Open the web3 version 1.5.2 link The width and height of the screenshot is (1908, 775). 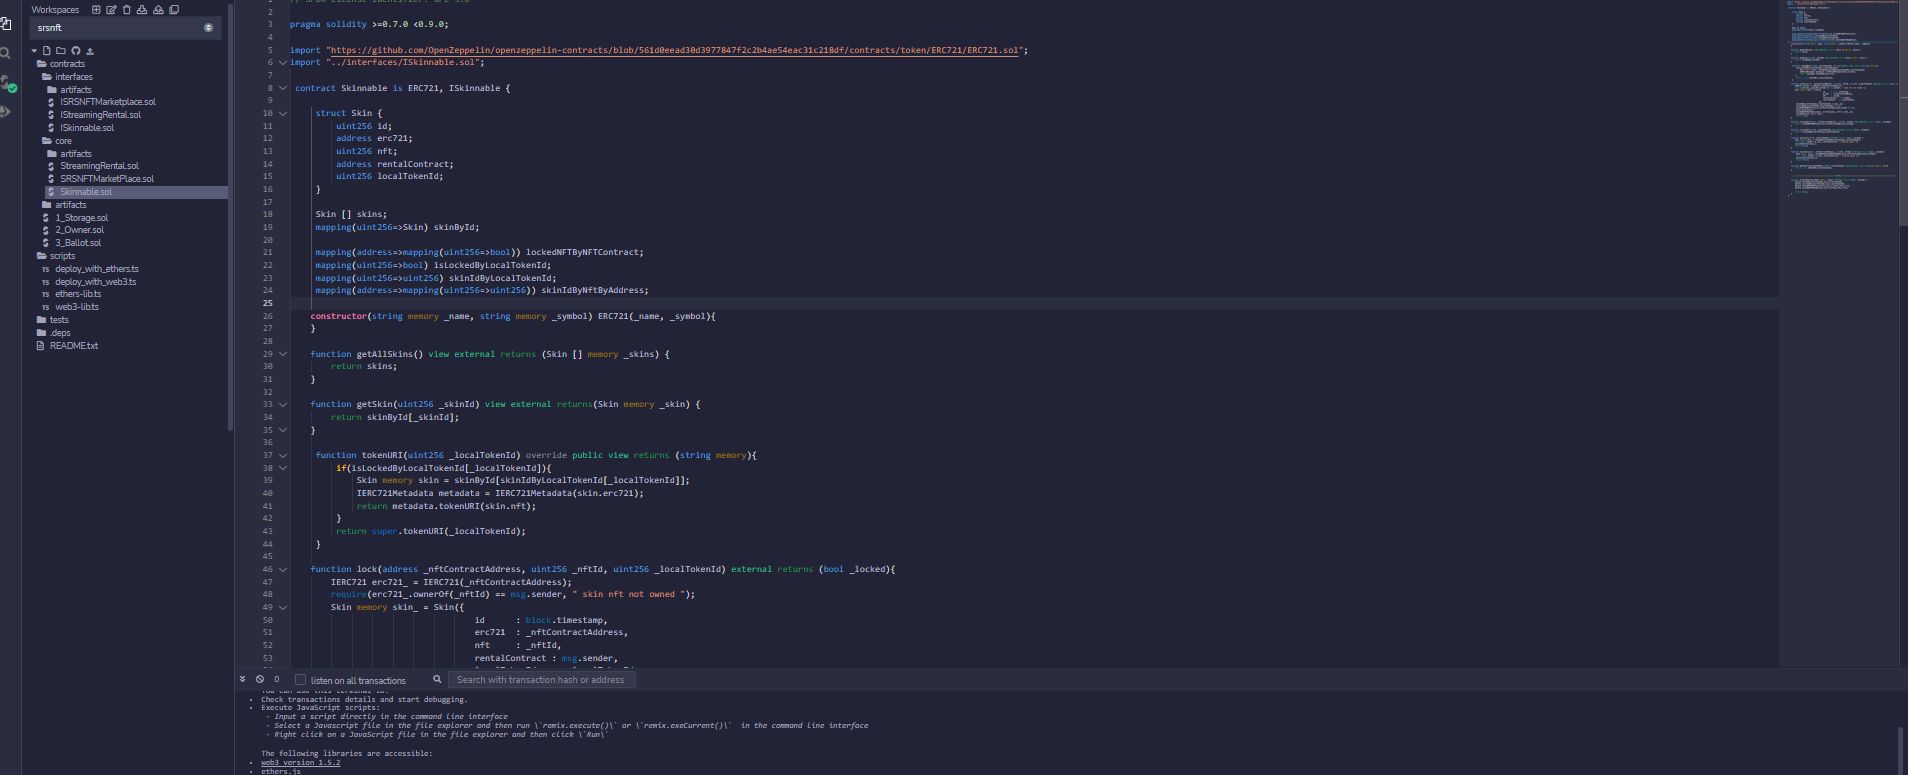[x=300, y=763]
